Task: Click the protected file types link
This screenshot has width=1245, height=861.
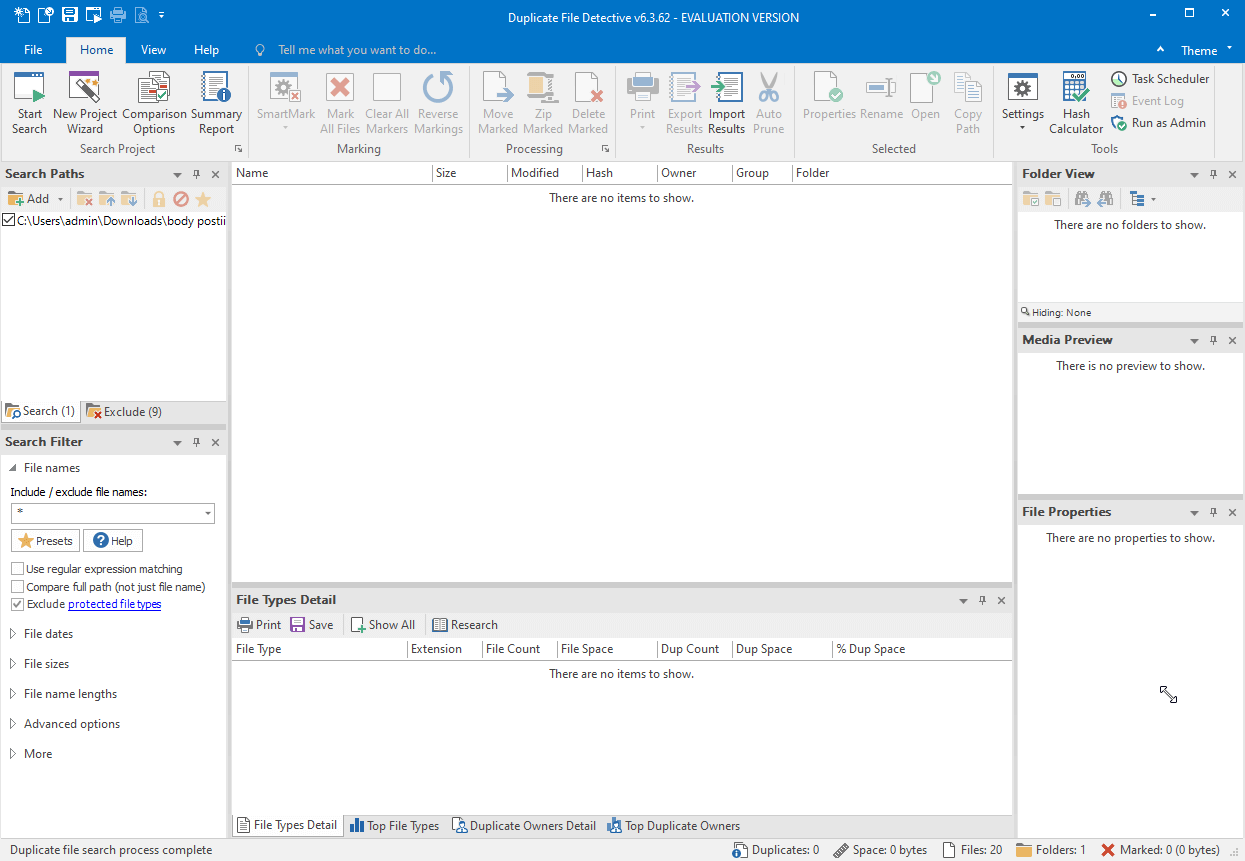Action: [114, 604]
